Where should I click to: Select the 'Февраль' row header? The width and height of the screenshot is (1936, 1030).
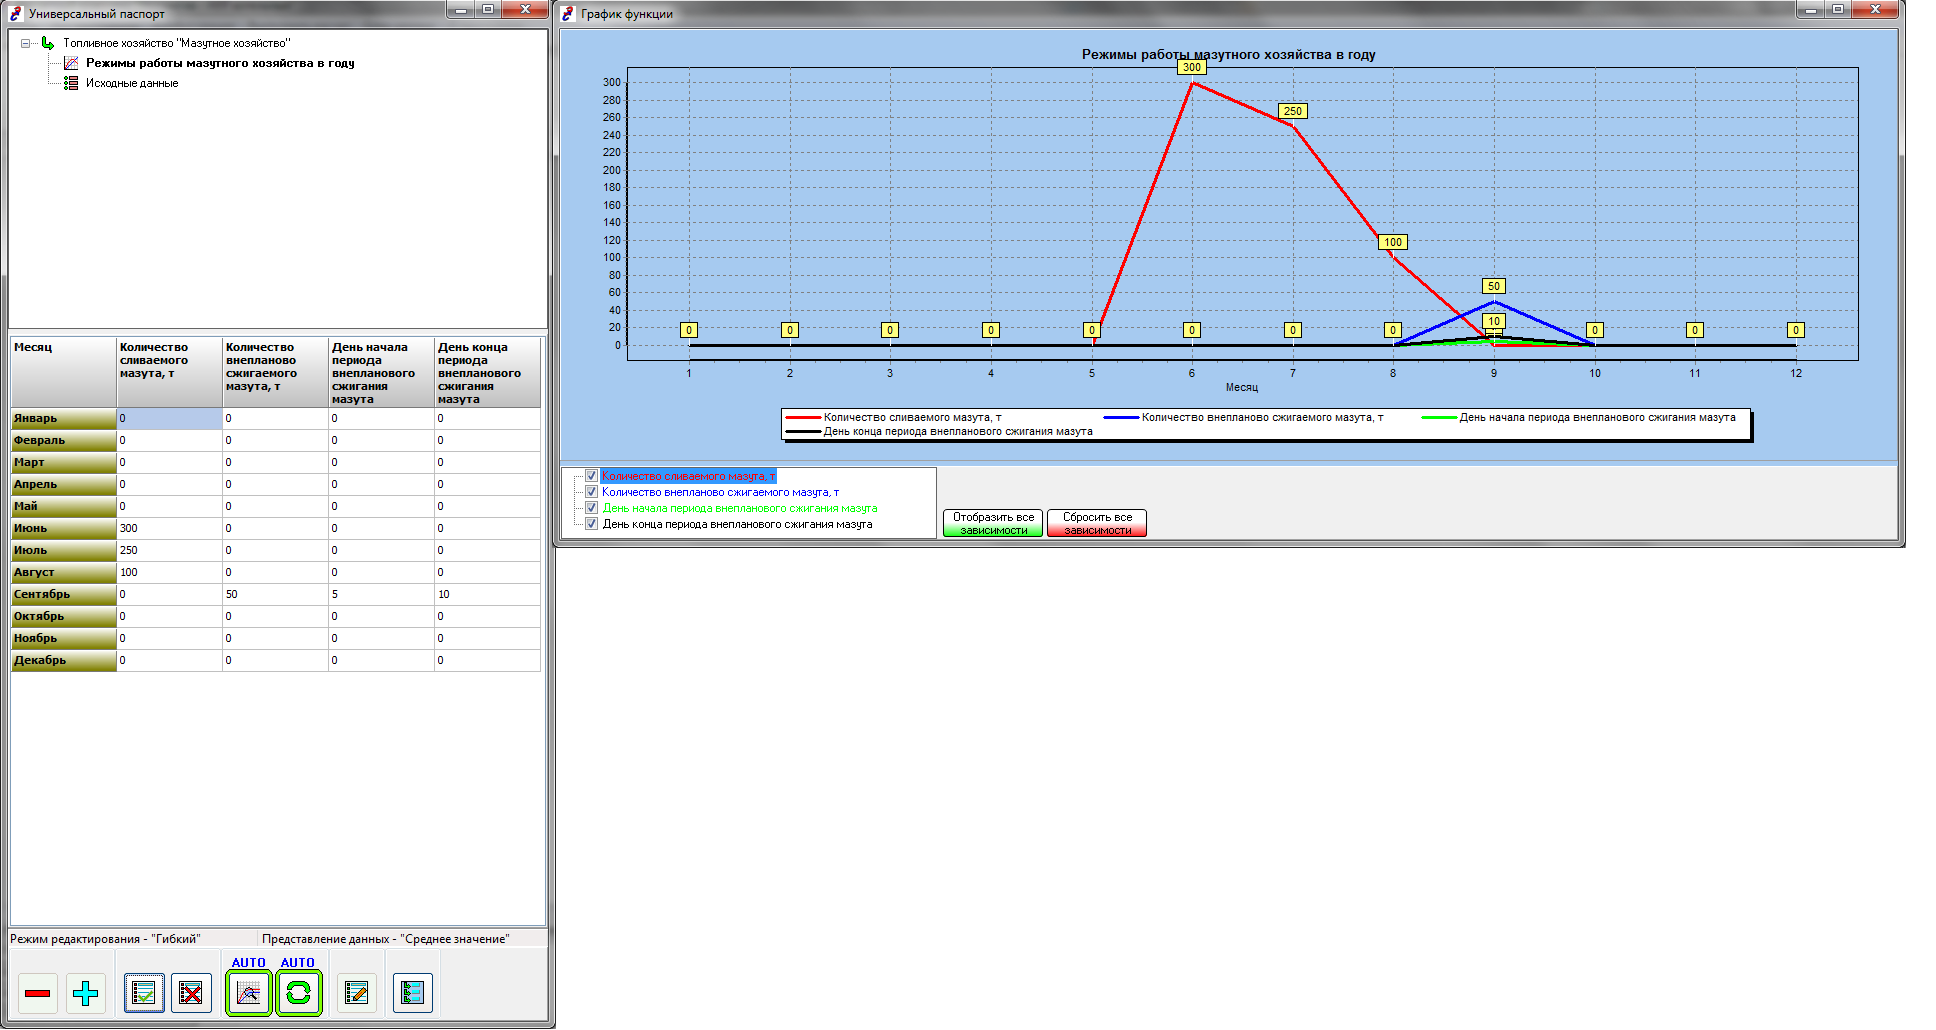click(63, 440)
